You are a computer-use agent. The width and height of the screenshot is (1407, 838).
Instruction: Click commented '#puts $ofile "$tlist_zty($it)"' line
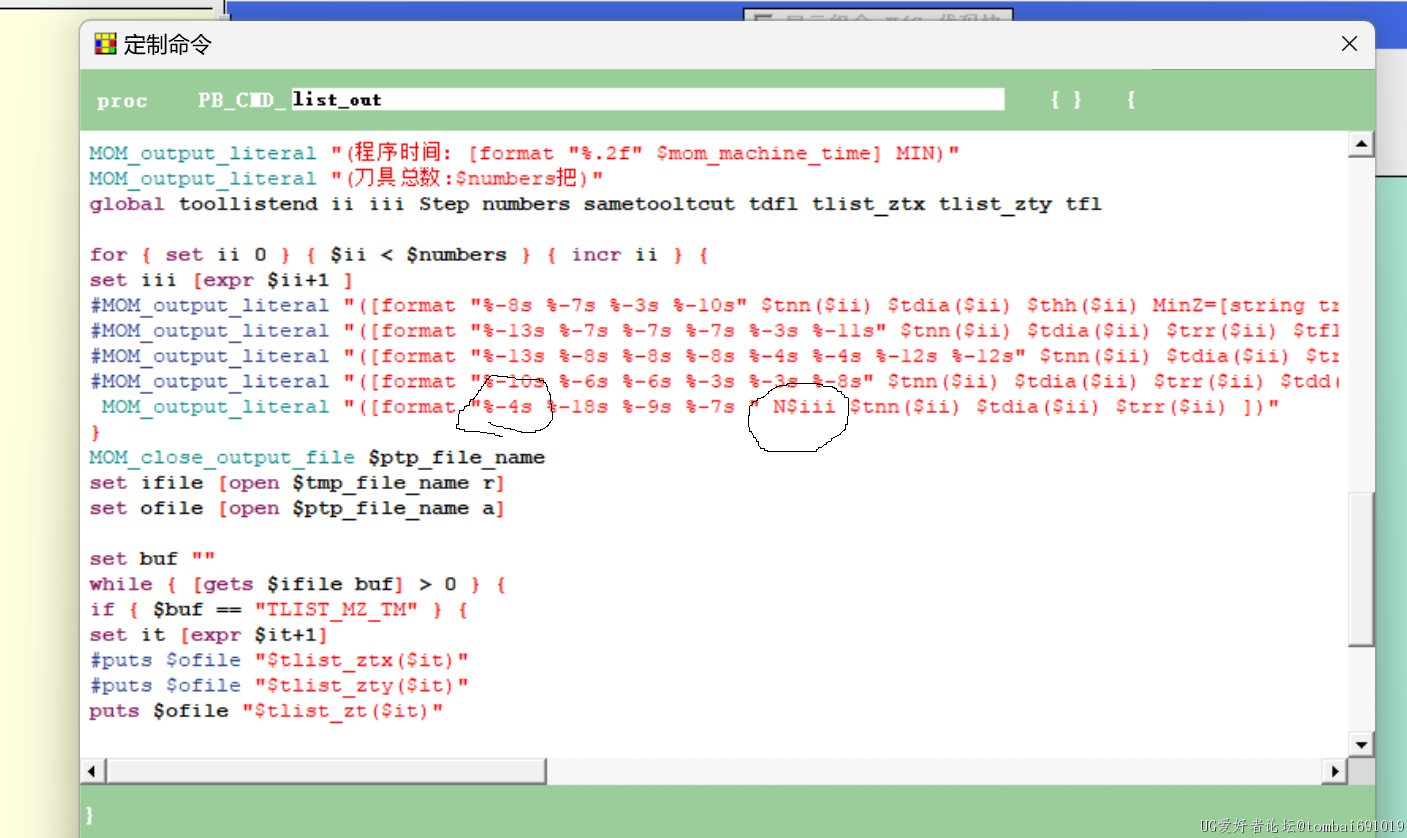pyautogui.click(x=279, y=686)
